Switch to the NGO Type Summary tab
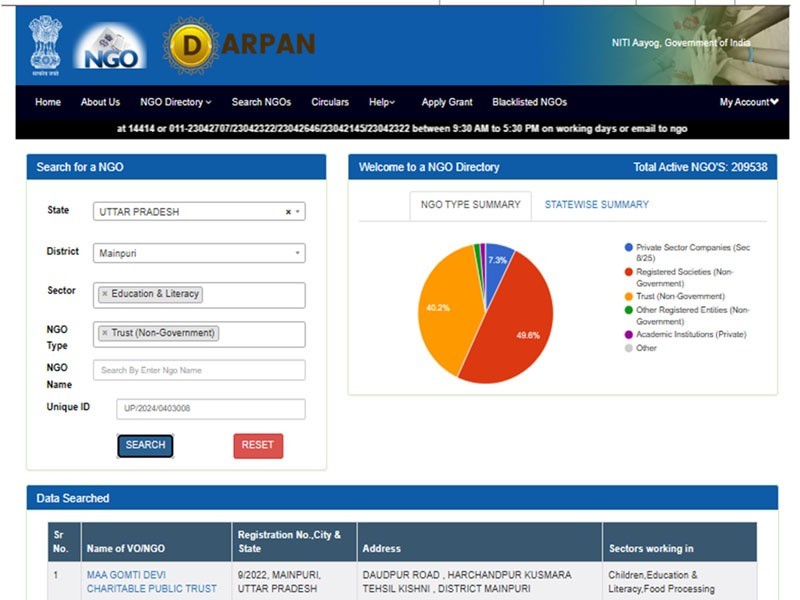800x600 pixels. tap(470, 205)
